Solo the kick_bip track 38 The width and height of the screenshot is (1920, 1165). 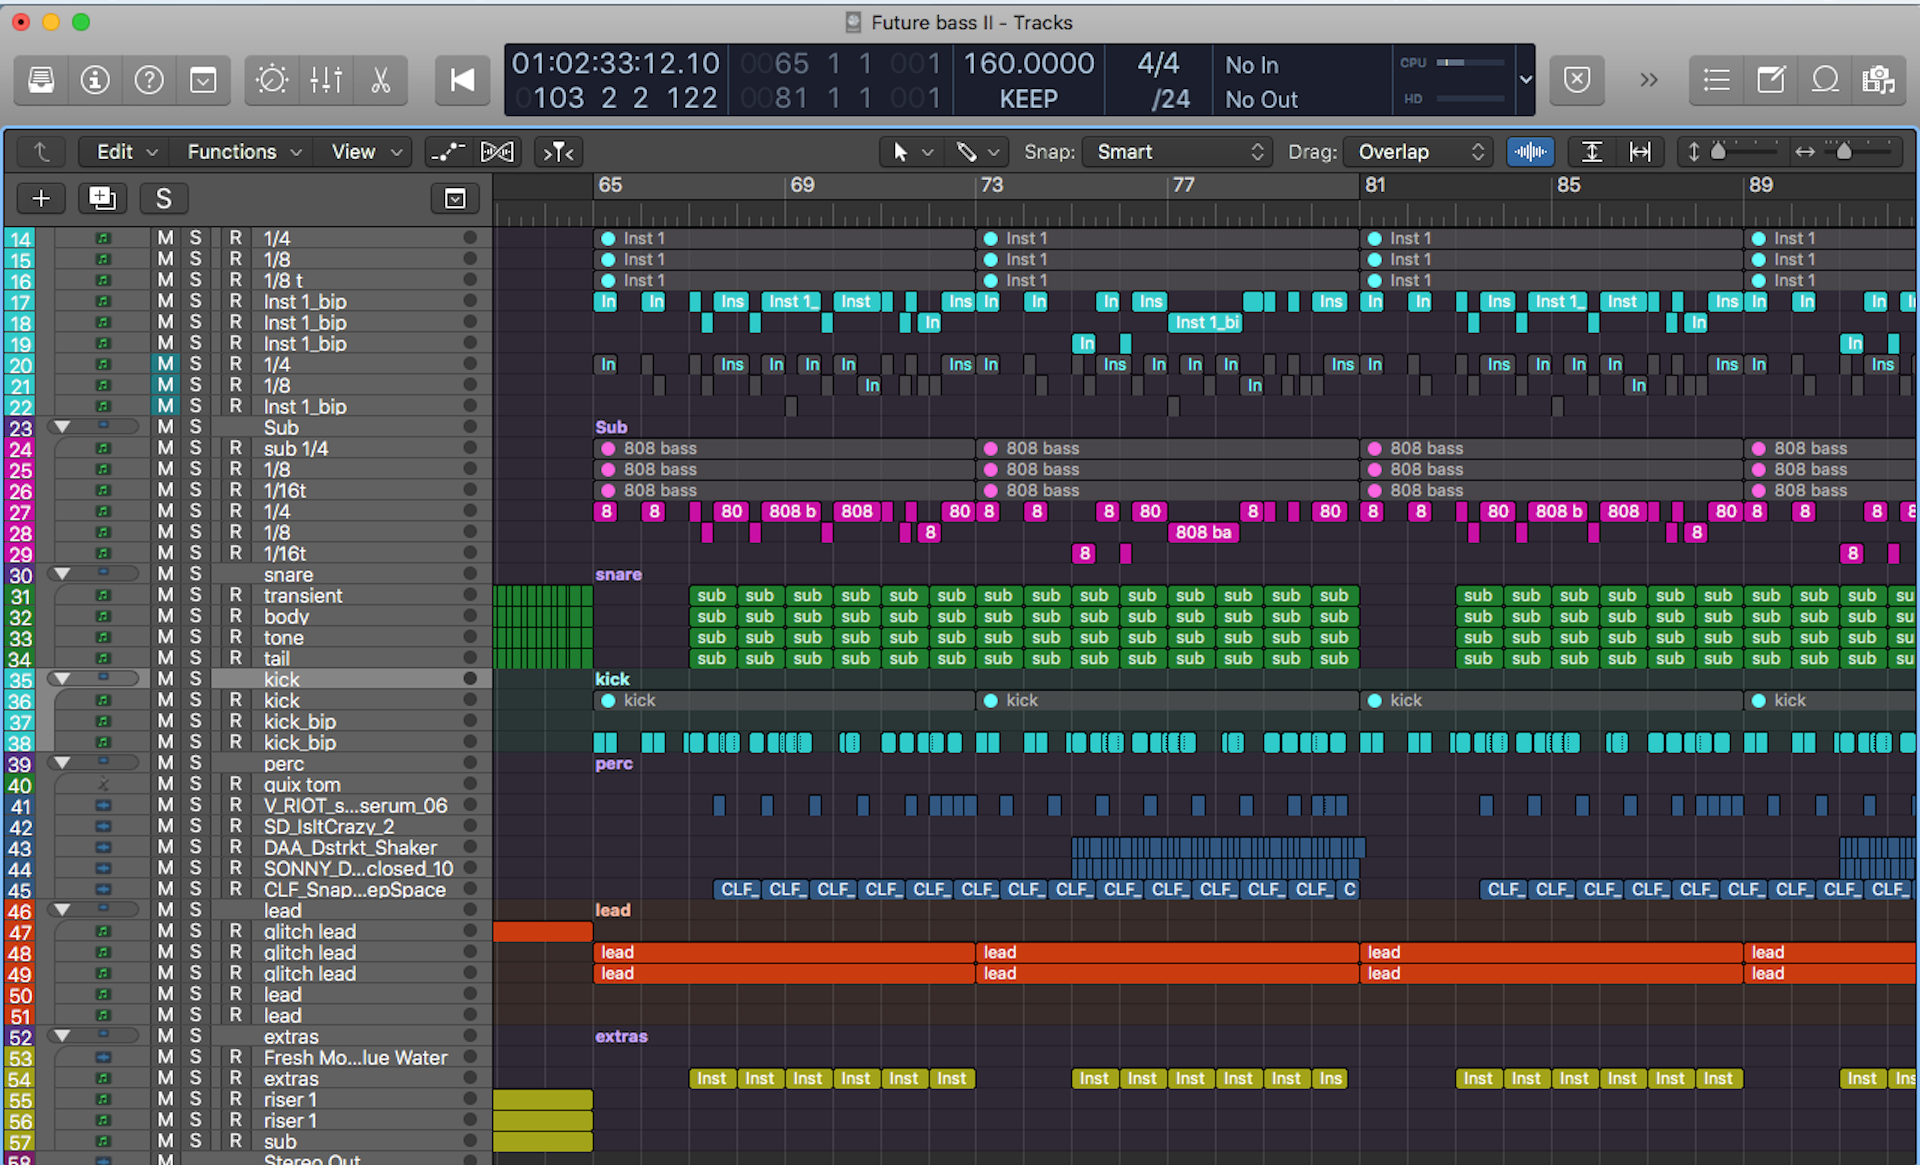tap(195, 742)
